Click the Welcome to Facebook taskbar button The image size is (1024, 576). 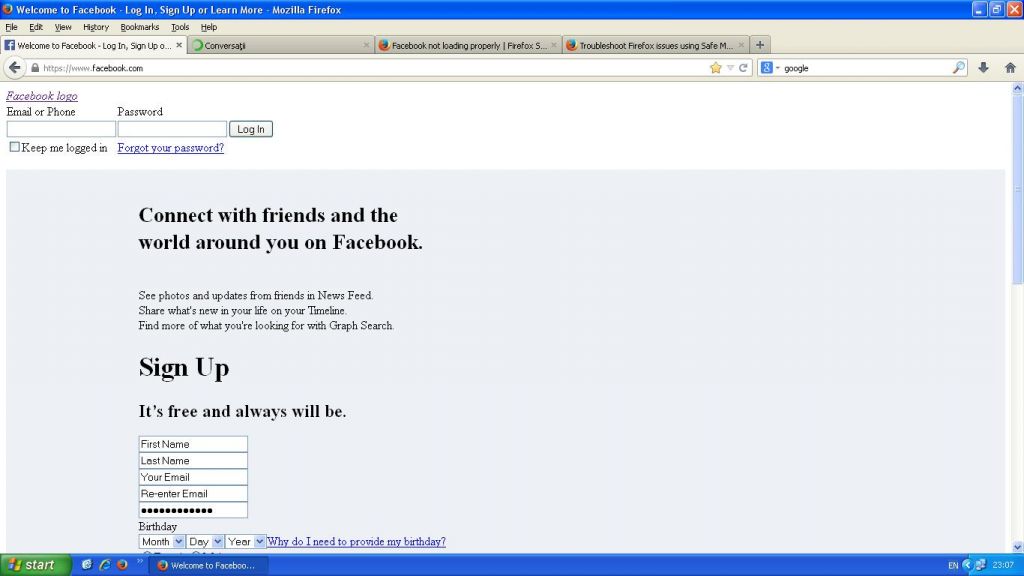point(208,566)
